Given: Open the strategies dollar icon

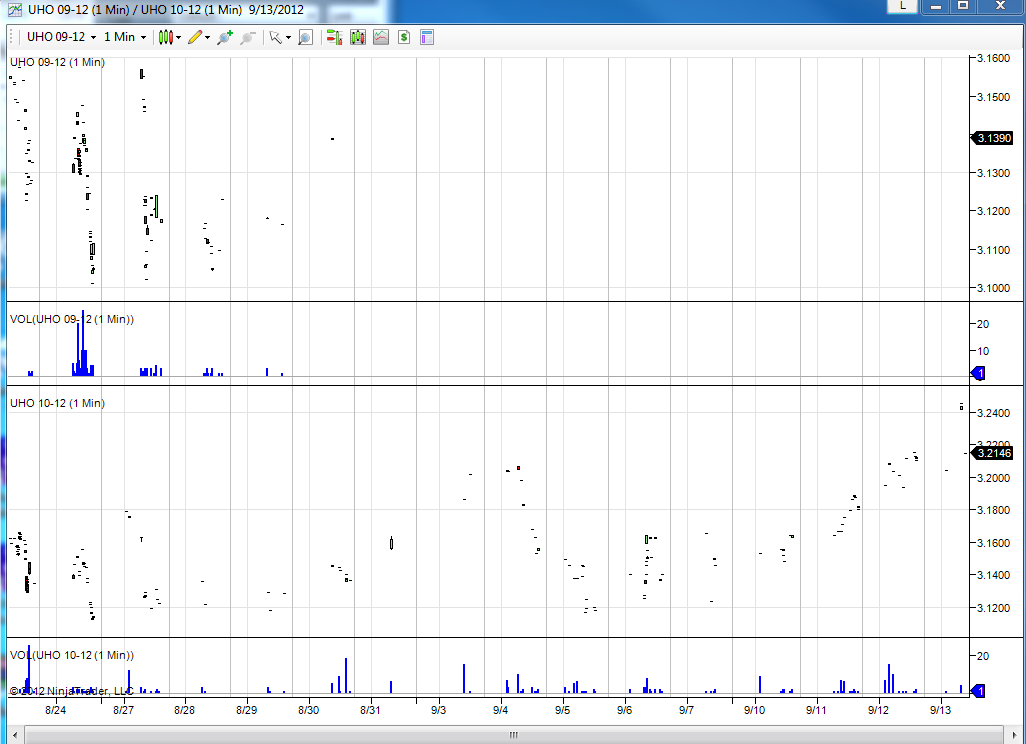Looking at the screenshot, I should (x=404, y=37).
